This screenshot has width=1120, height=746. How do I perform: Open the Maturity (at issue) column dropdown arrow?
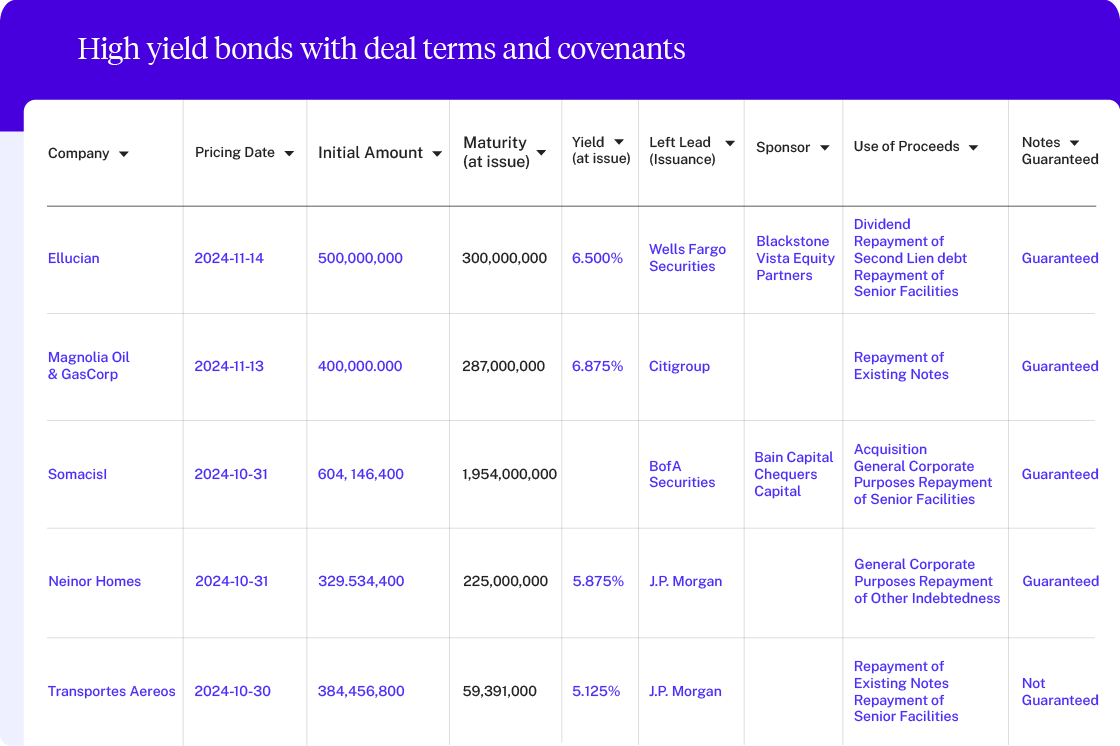pyautogui.click(x=541, y=153)
